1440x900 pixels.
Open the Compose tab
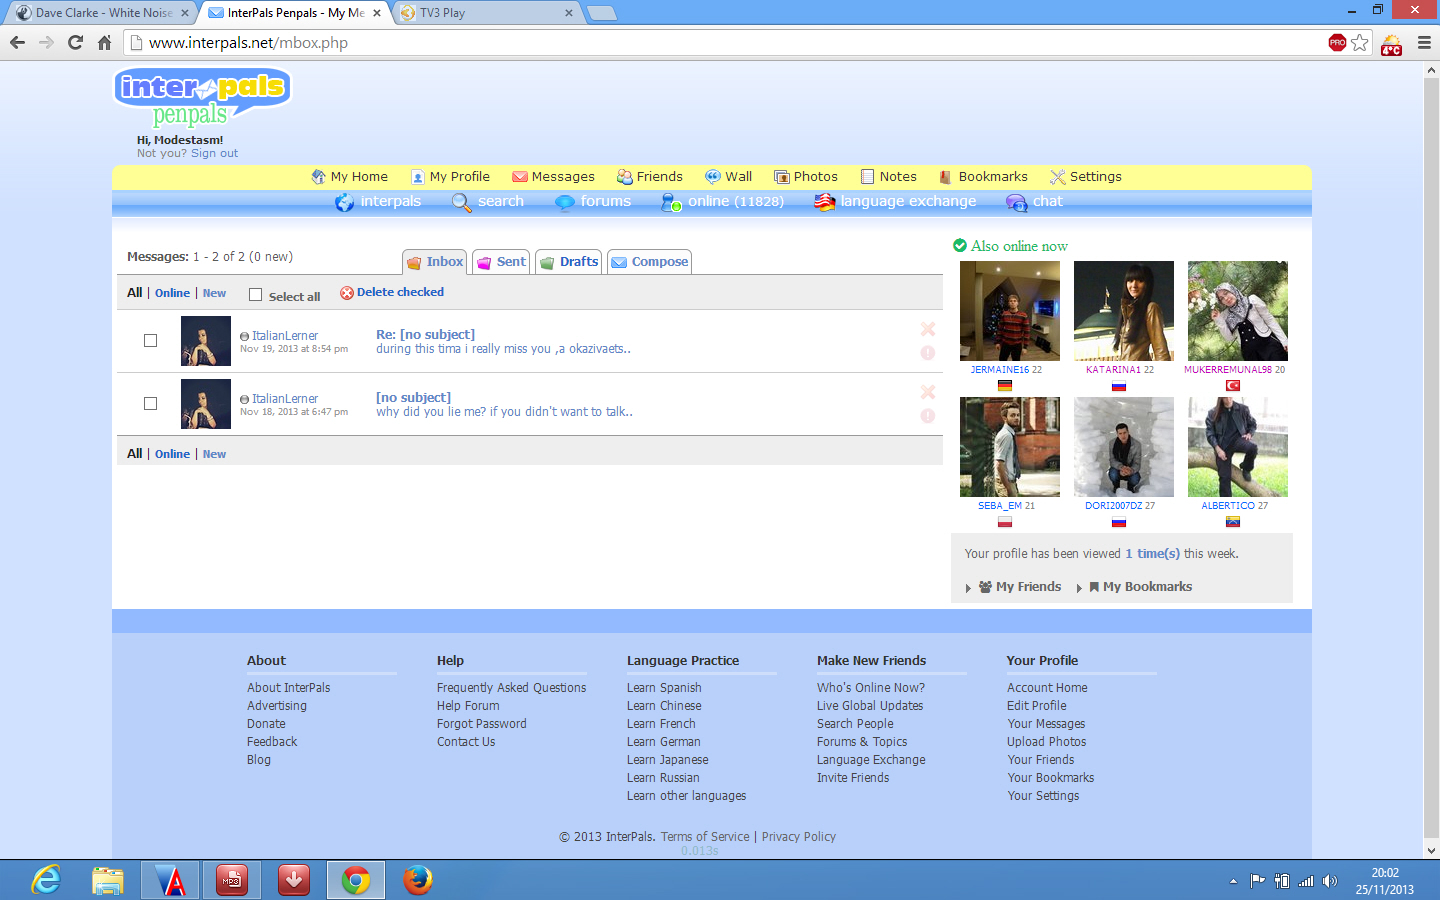click(649, 262)
